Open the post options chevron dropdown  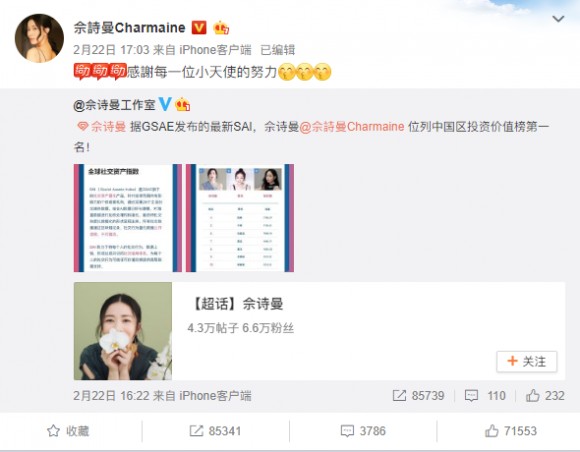[x=558, y=18]
